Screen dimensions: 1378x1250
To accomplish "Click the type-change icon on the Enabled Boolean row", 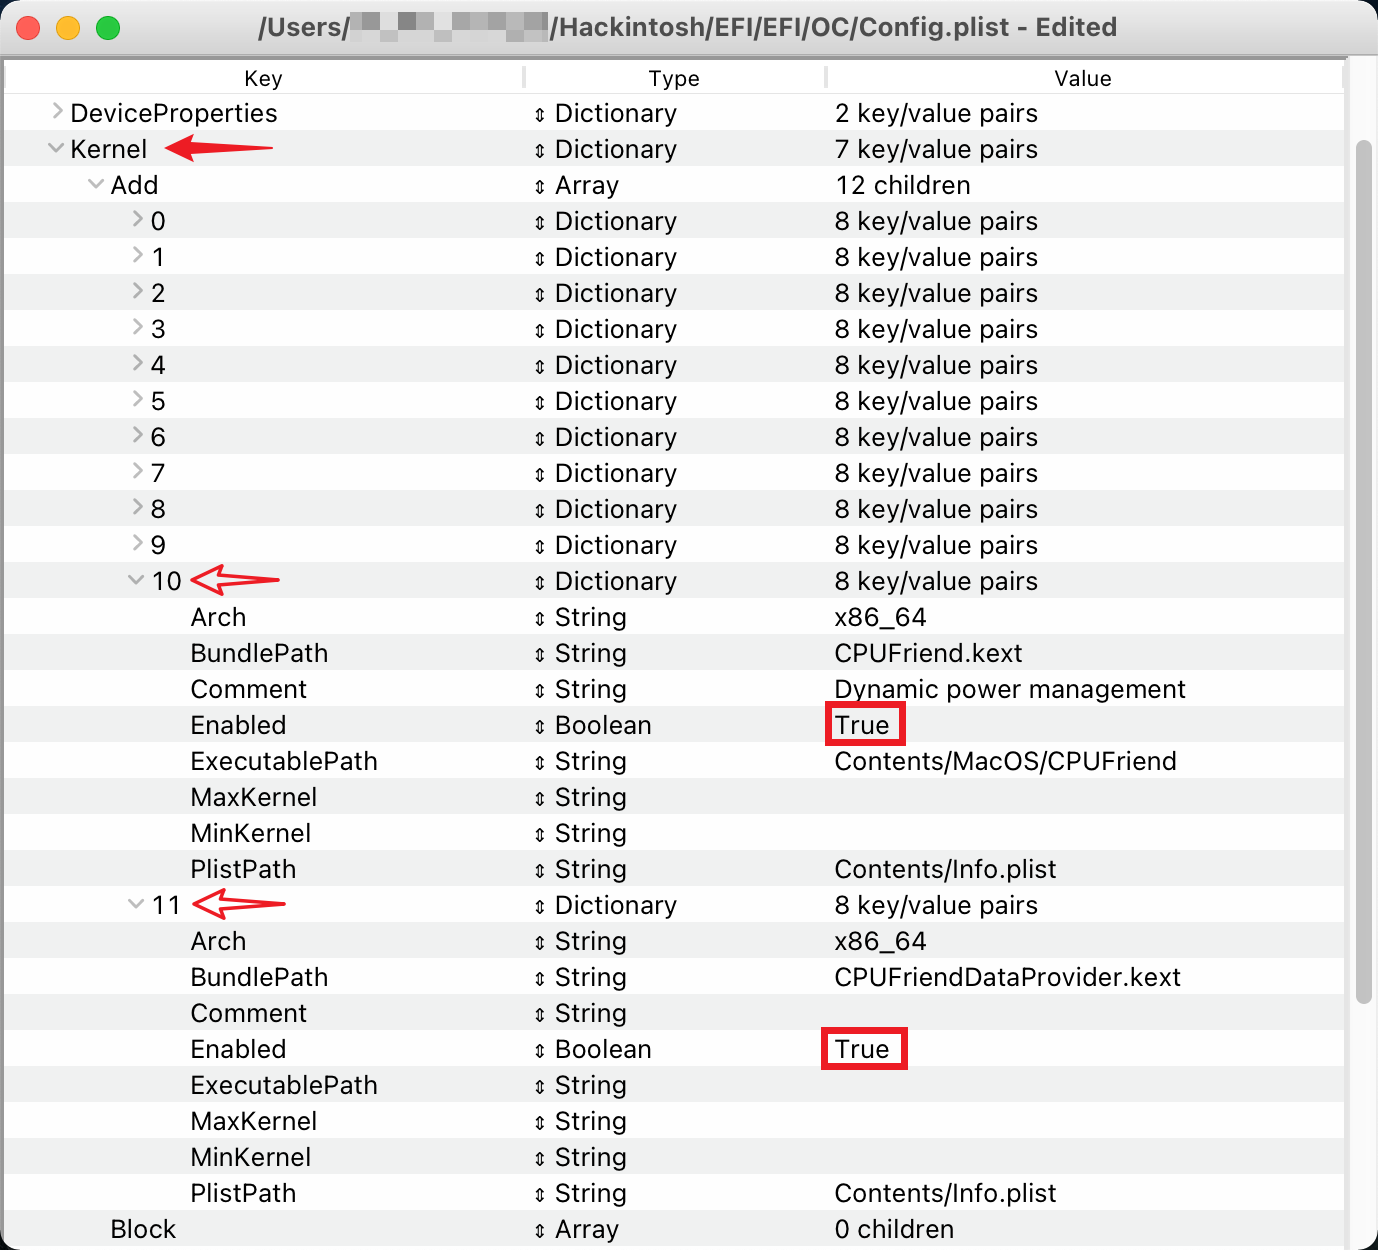I will [x=538, y=725].
